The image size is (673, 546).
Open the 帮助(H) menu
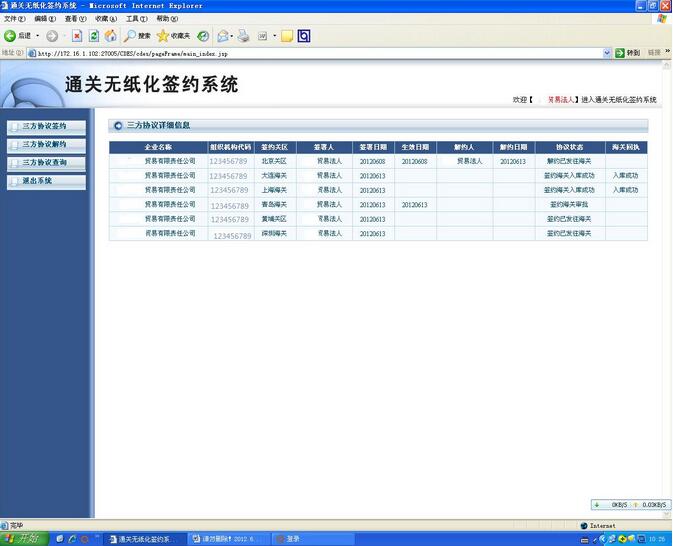pos(167,19)
